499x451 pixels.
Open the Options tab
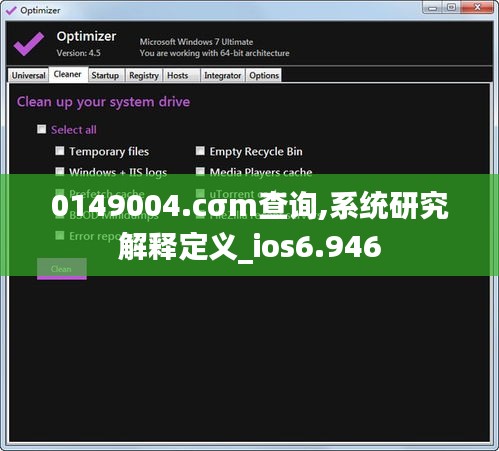tap(264, 75)
